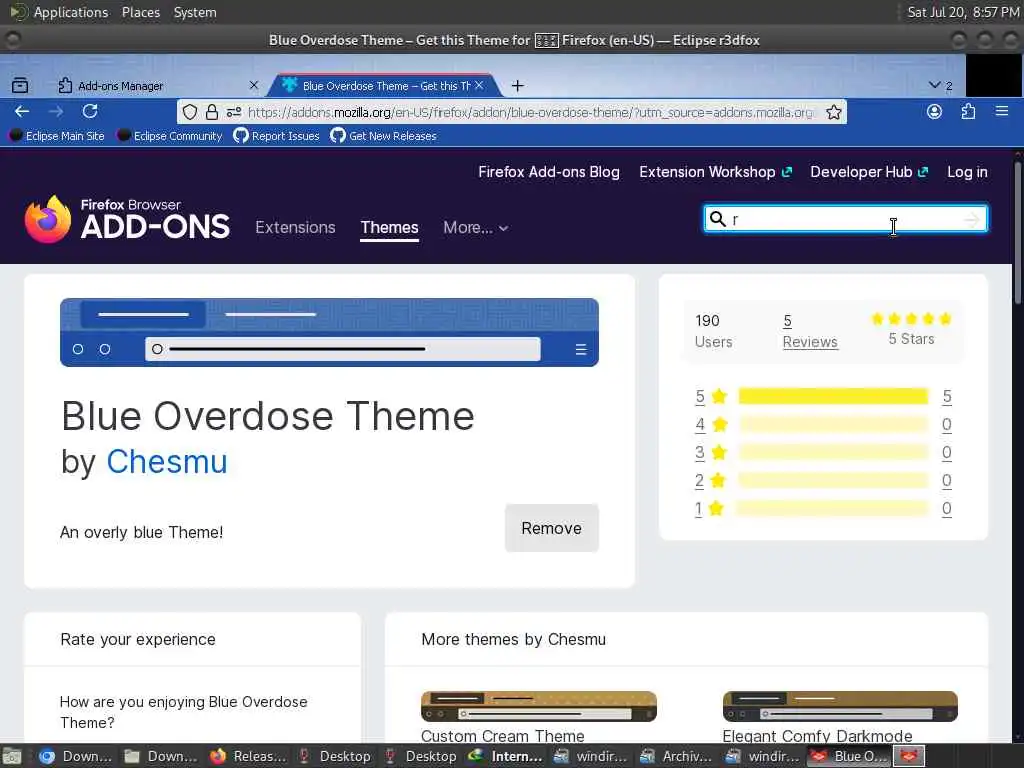Open the Firefox account icon
The height and width of the screenshot is (768, 1024).
[935, 112]
